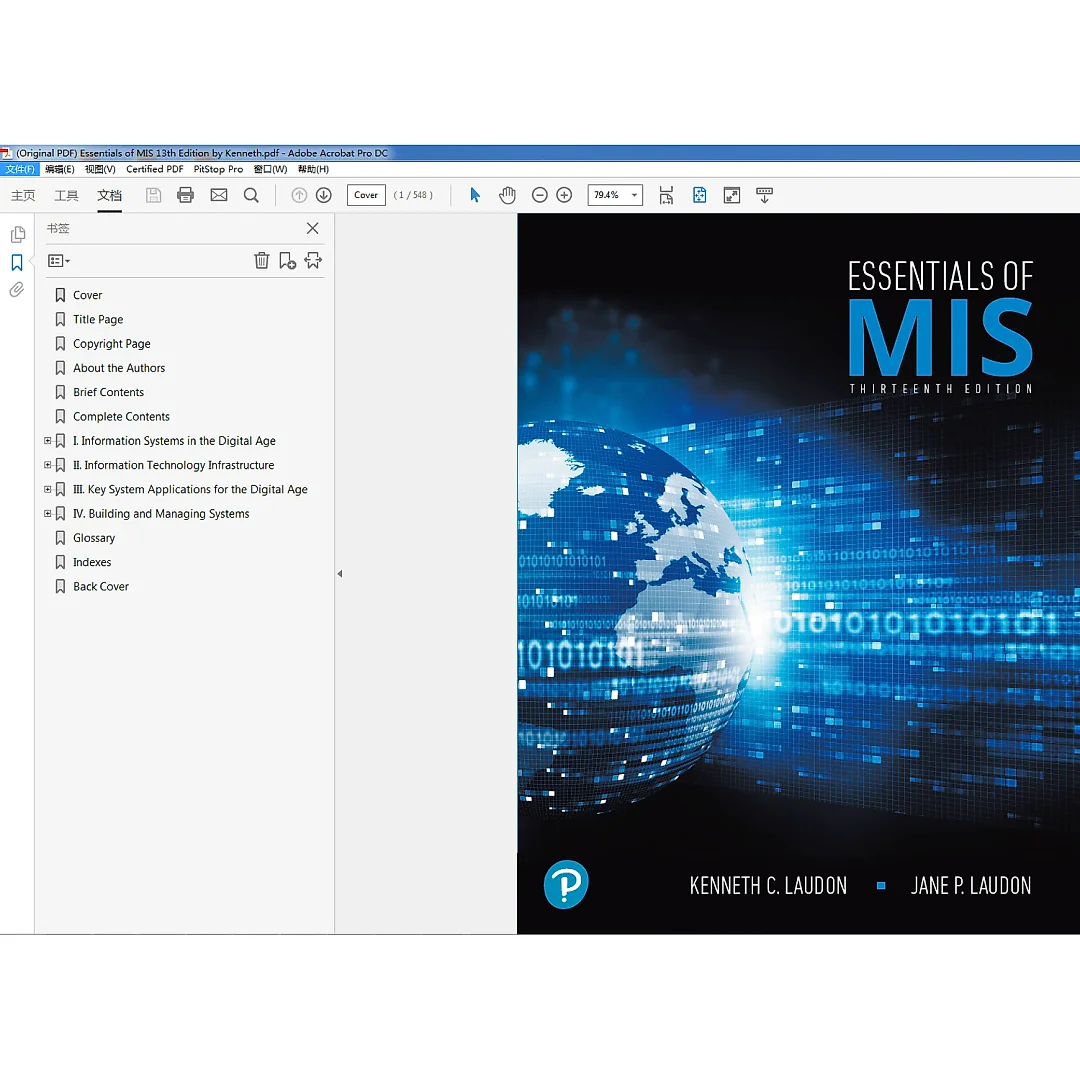Screen dimensions: 1080x1080
Task: Click IV. Building and Managing Systems text
Action: click(x=161, y=514)
